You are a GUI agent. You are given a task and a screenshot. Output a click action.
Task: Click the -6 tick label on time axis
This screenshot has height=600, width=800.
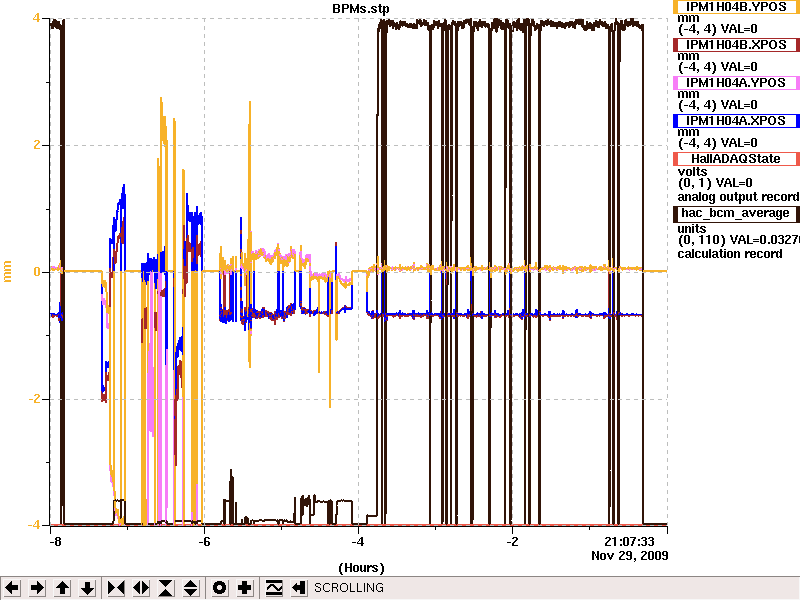click(204, 542)
